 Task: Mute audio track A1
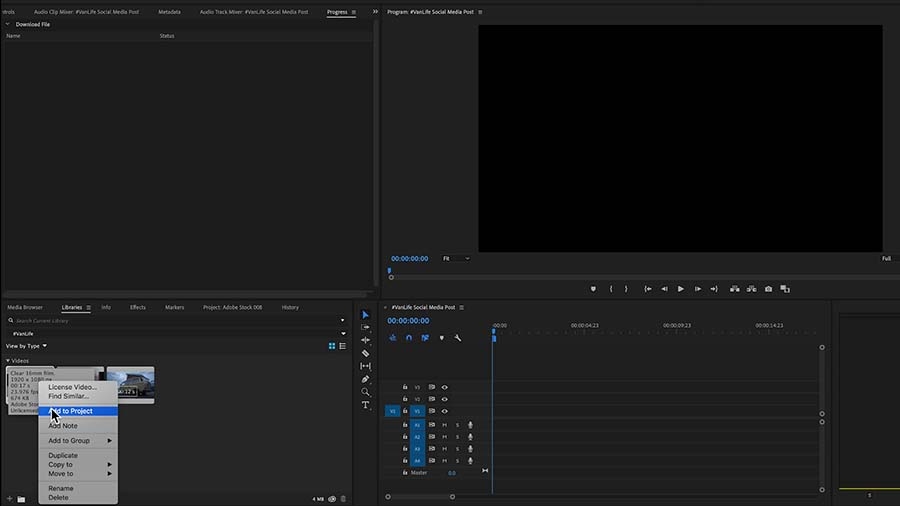tap(444, 425)
